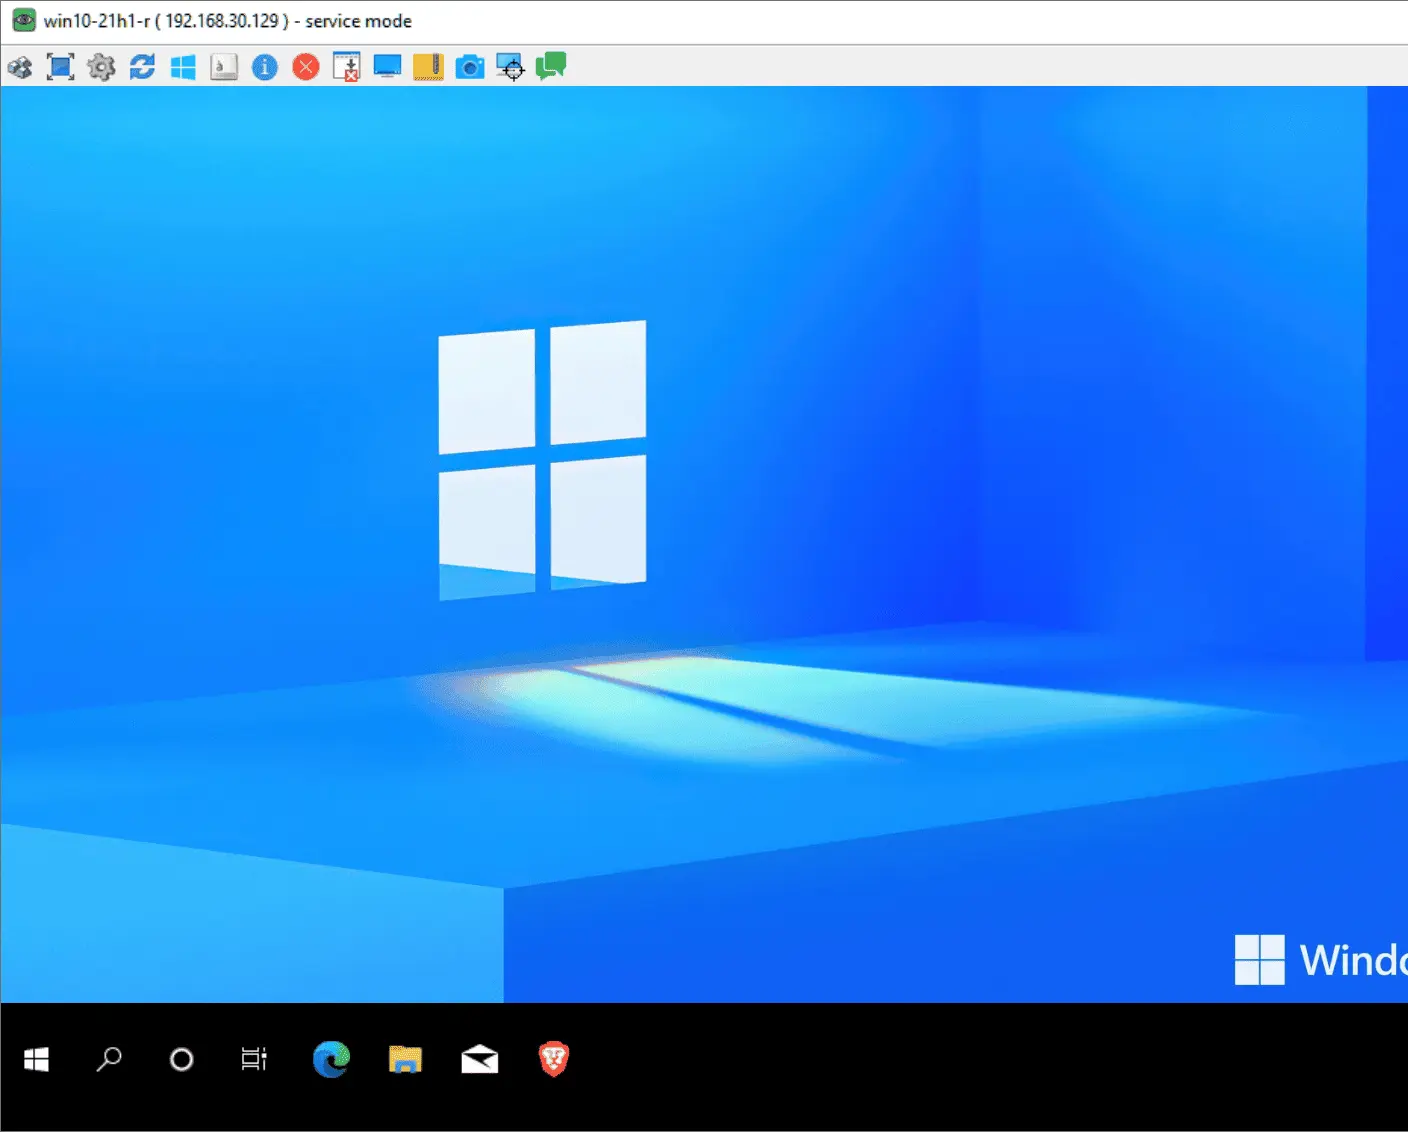Launch Microsoft Edge from the taskbar
Image resolution: width=1408 pixels, height=1132 pixels.
point(331,1059)
